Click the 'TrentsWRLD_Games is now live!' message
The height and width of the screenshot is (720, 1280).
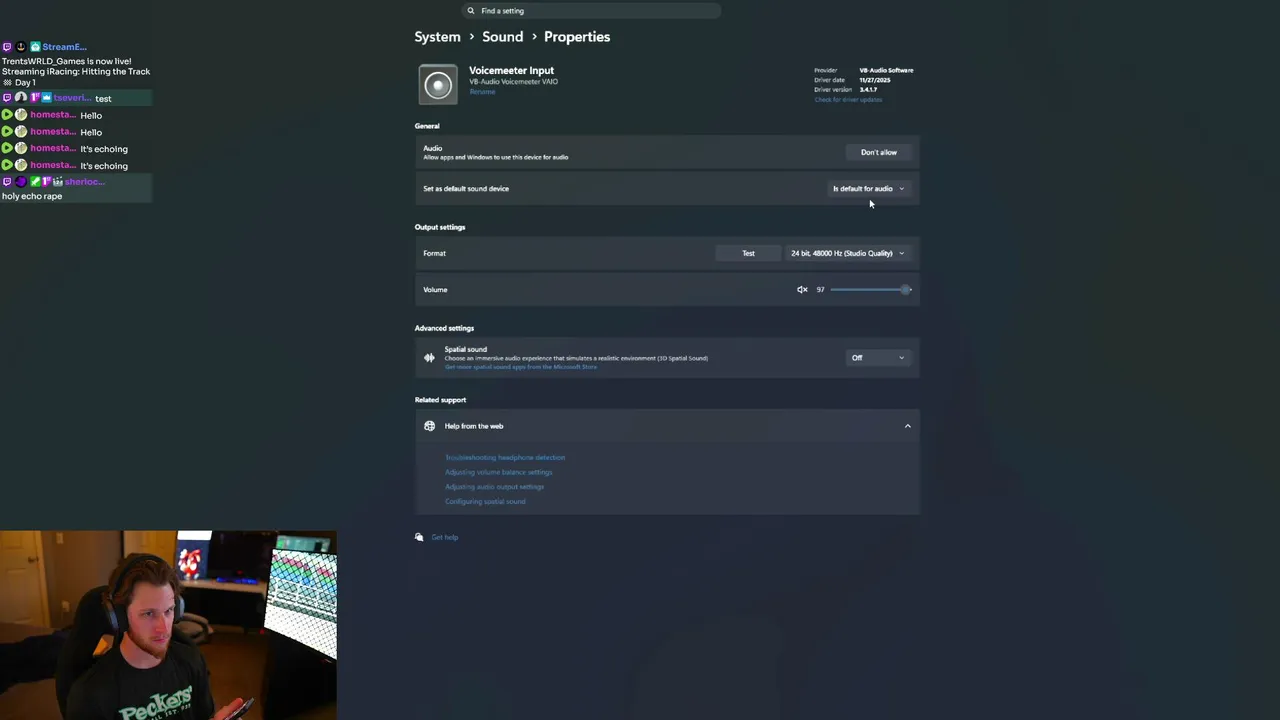click(66, 61)
